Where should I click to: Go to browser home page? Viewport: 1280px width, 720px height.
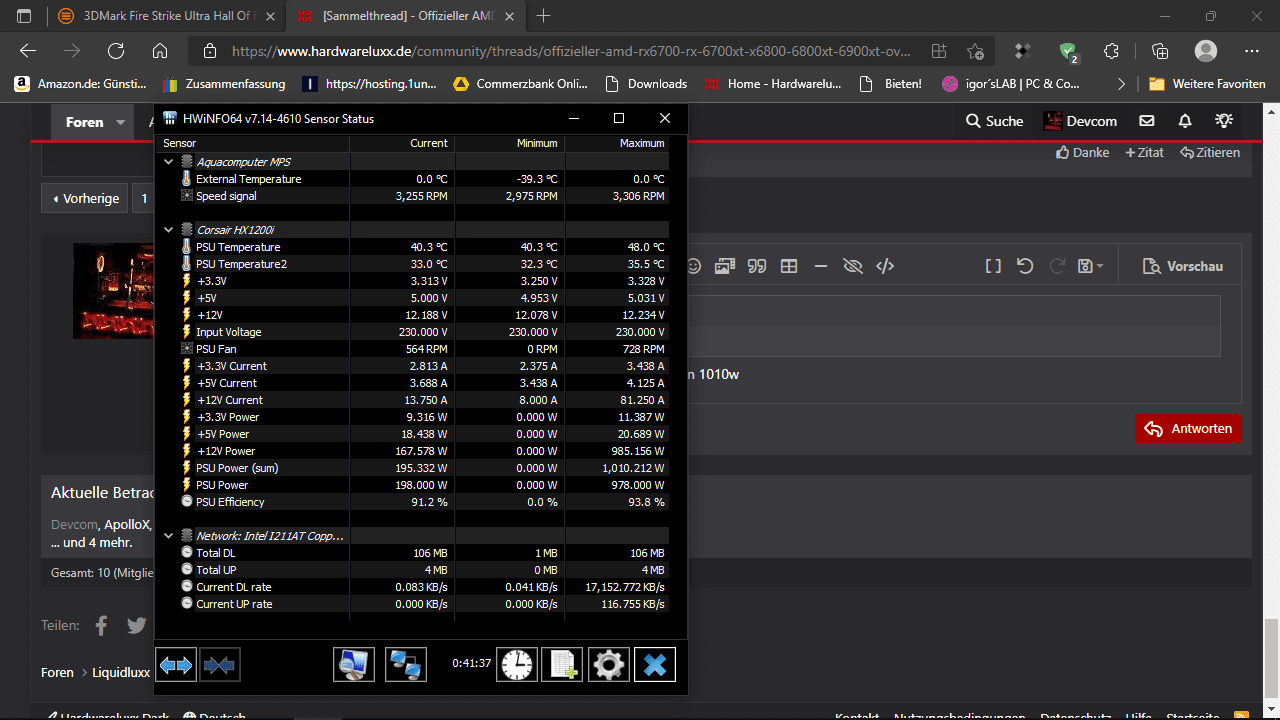(160, 51)
